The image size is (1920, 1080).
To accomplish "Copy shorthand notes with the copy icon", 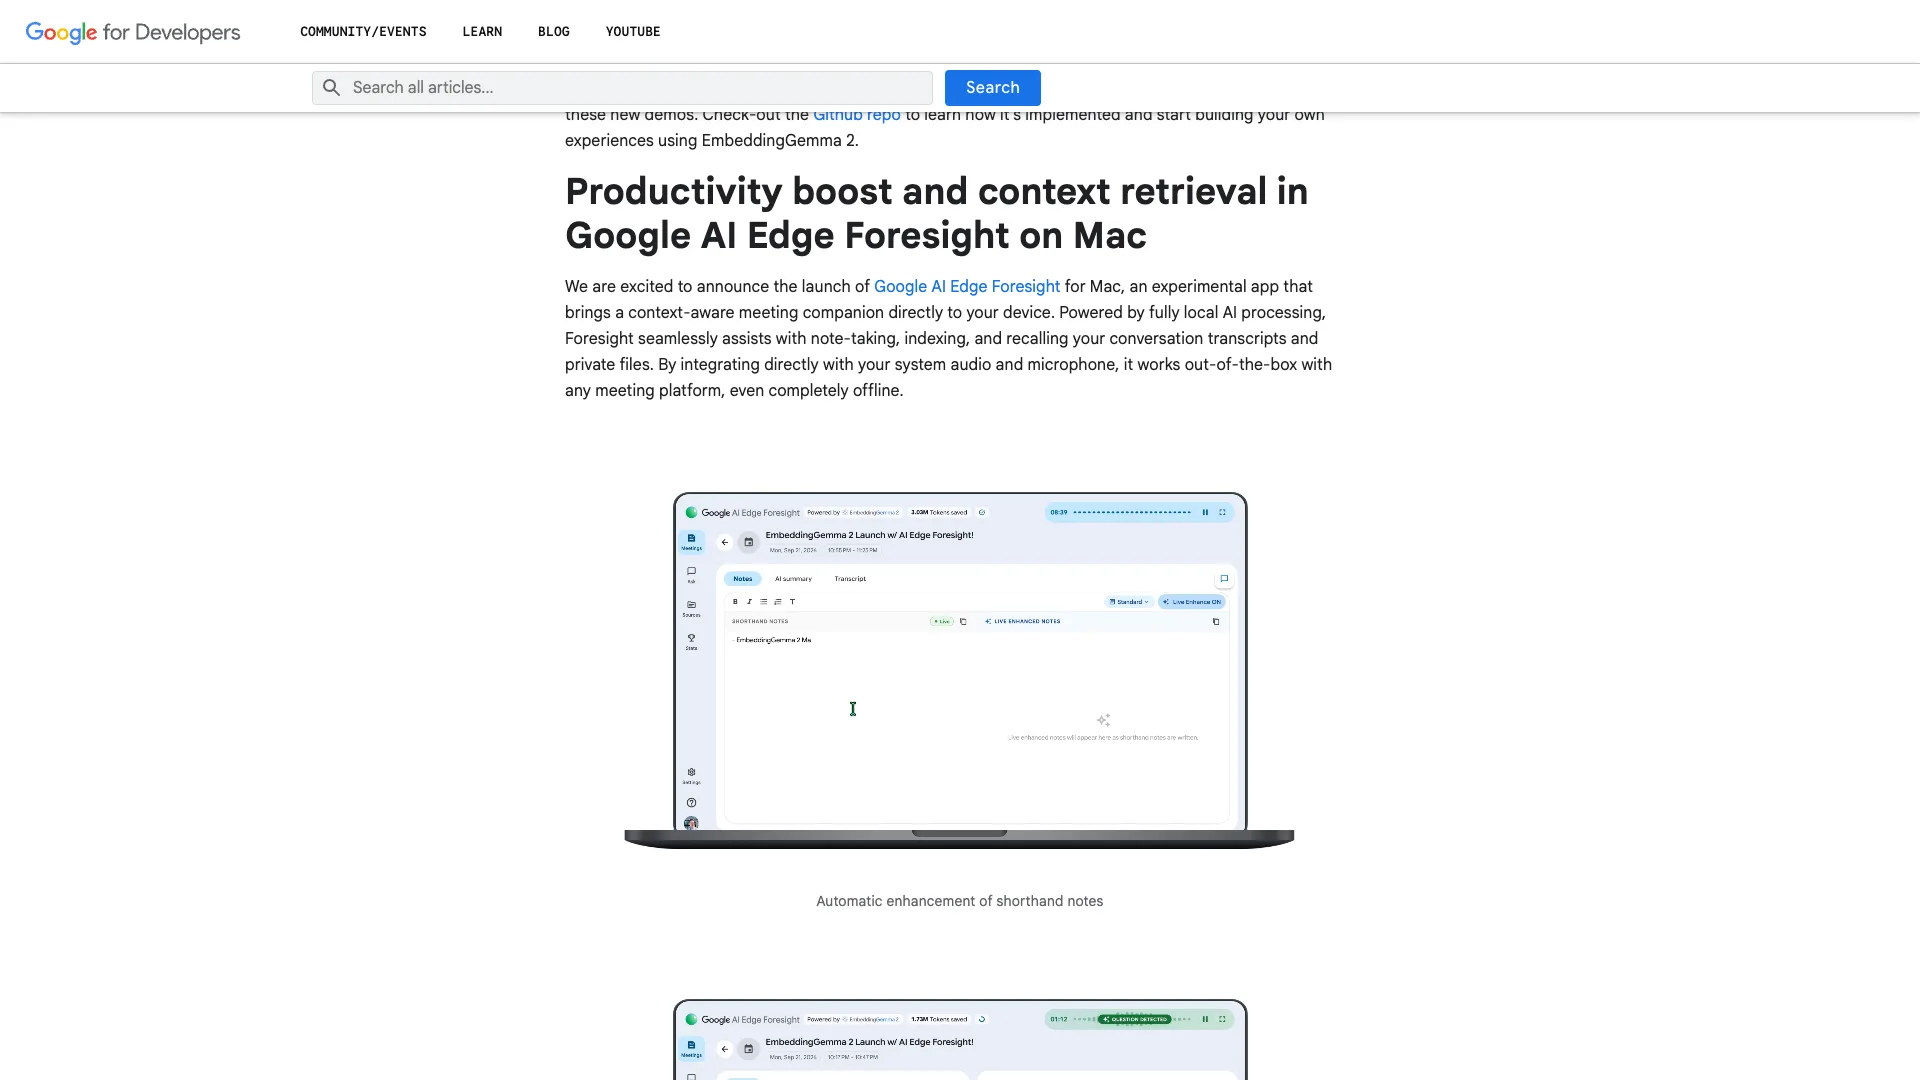I will [x=963, y=622].
